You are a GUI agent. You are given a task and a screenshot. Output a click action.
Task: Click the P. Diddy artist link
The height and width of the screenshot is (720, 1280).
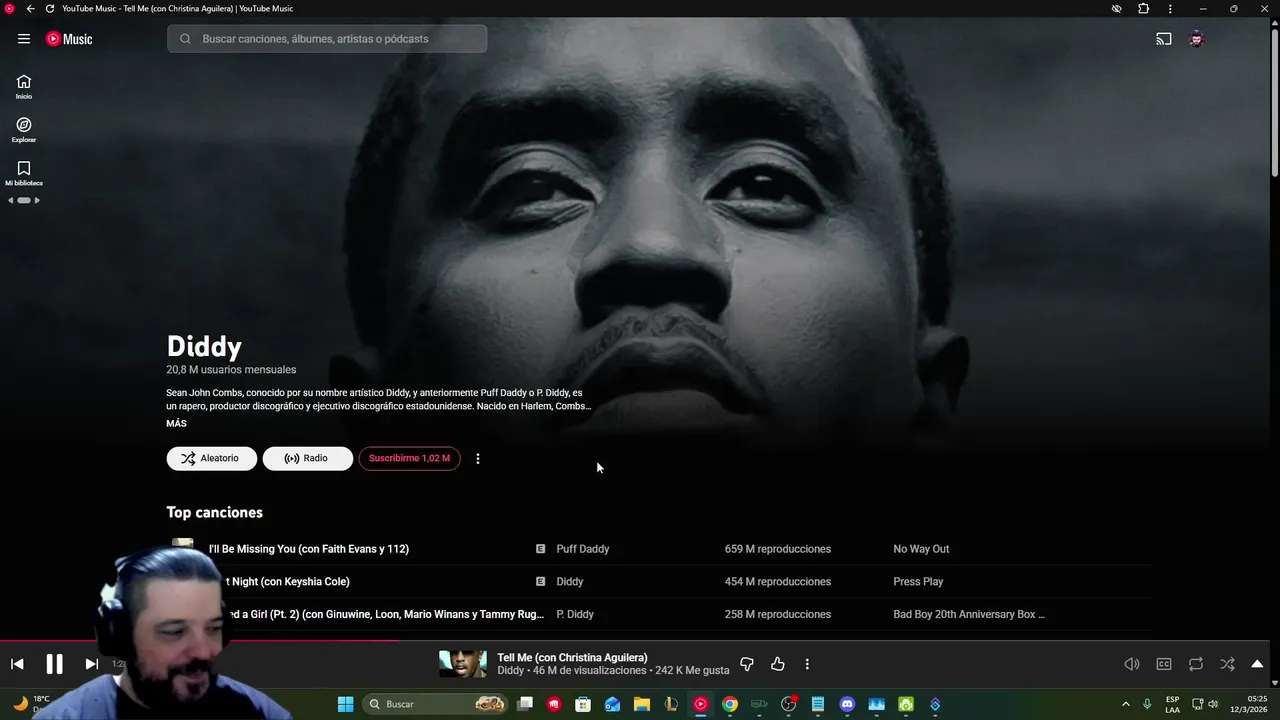575,614
